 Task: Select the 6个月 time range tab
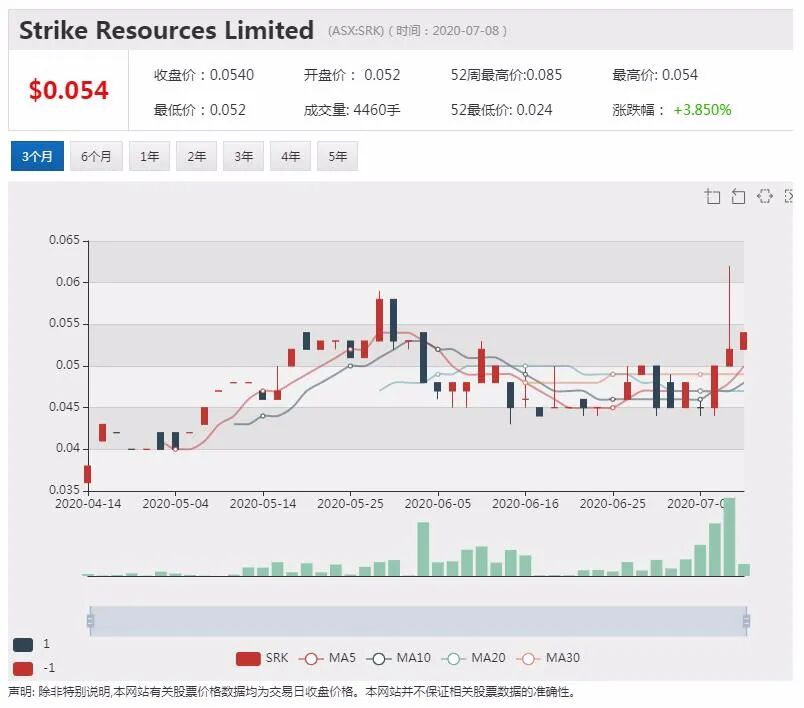pos(96,156)
